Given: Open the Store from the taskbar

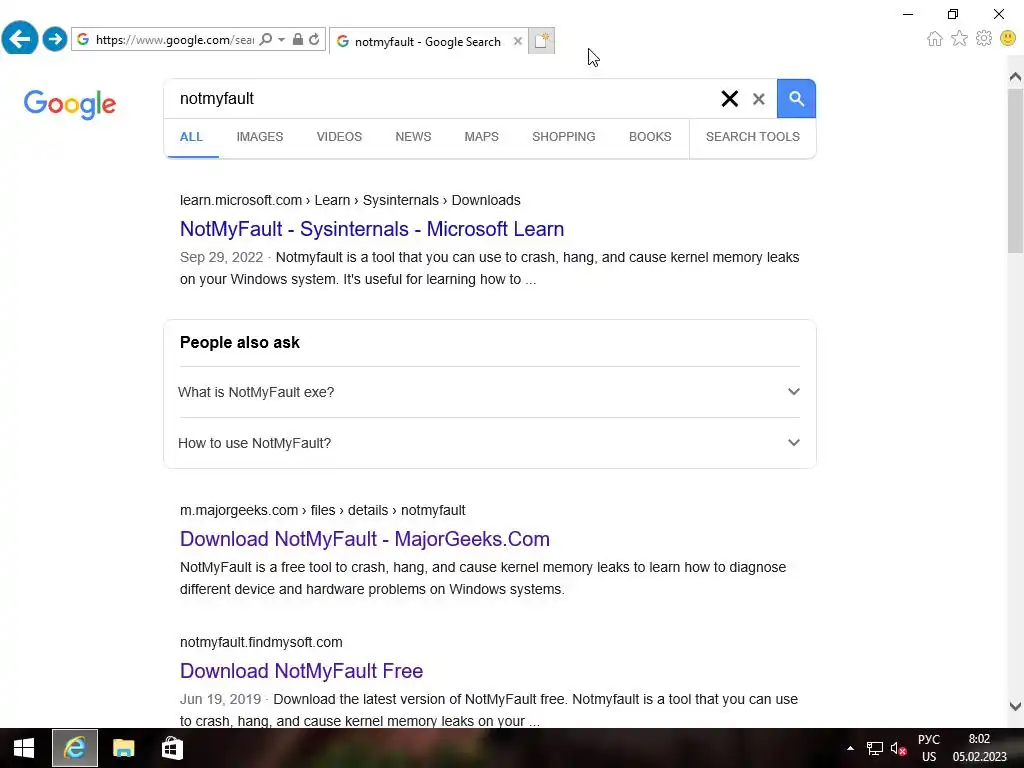Looking at the screenshot, I should pos(172,748).
